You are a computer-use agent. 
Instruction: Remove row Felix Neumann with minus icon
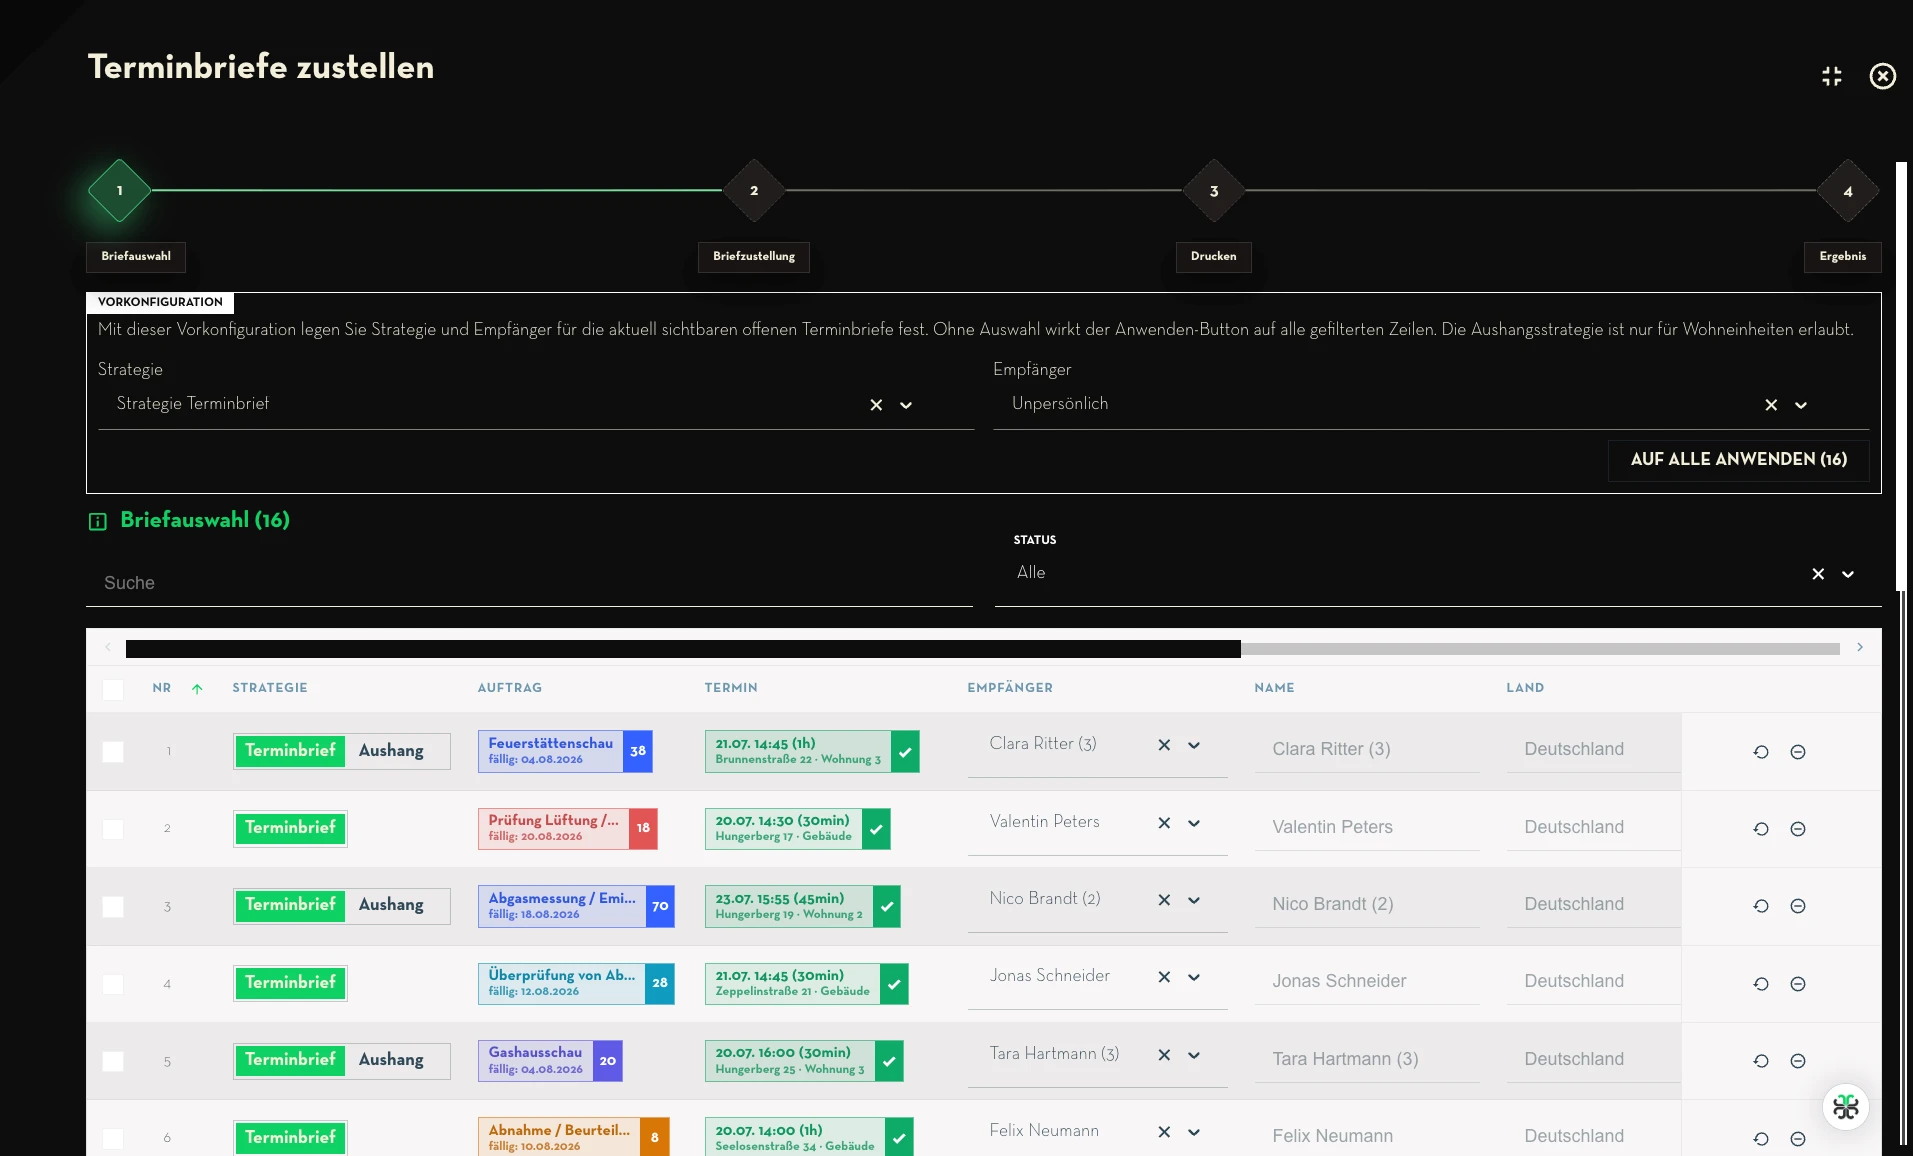coord(1798,1139)
